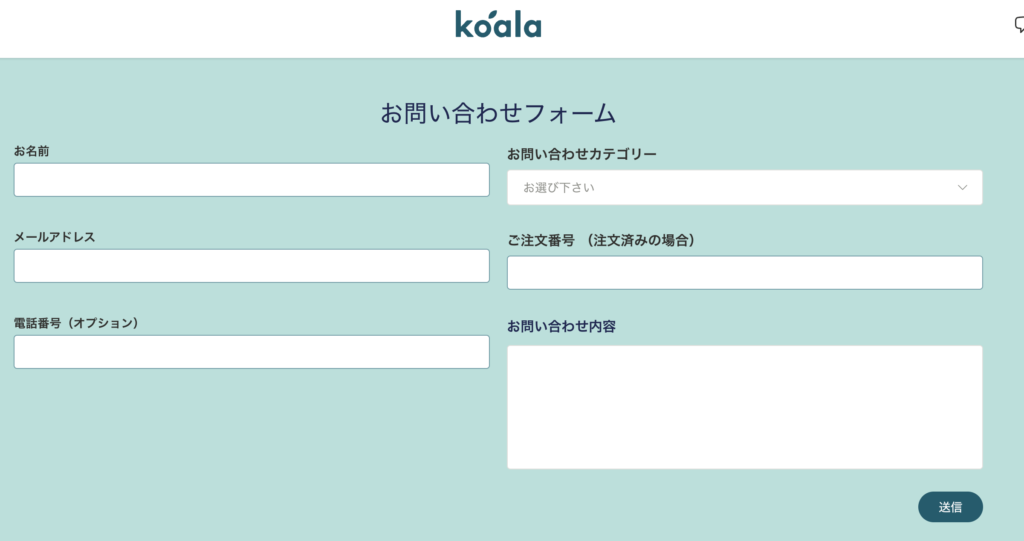Focus the お名前 input field
The image size is (1024, 541).
(x=251, y=180)
